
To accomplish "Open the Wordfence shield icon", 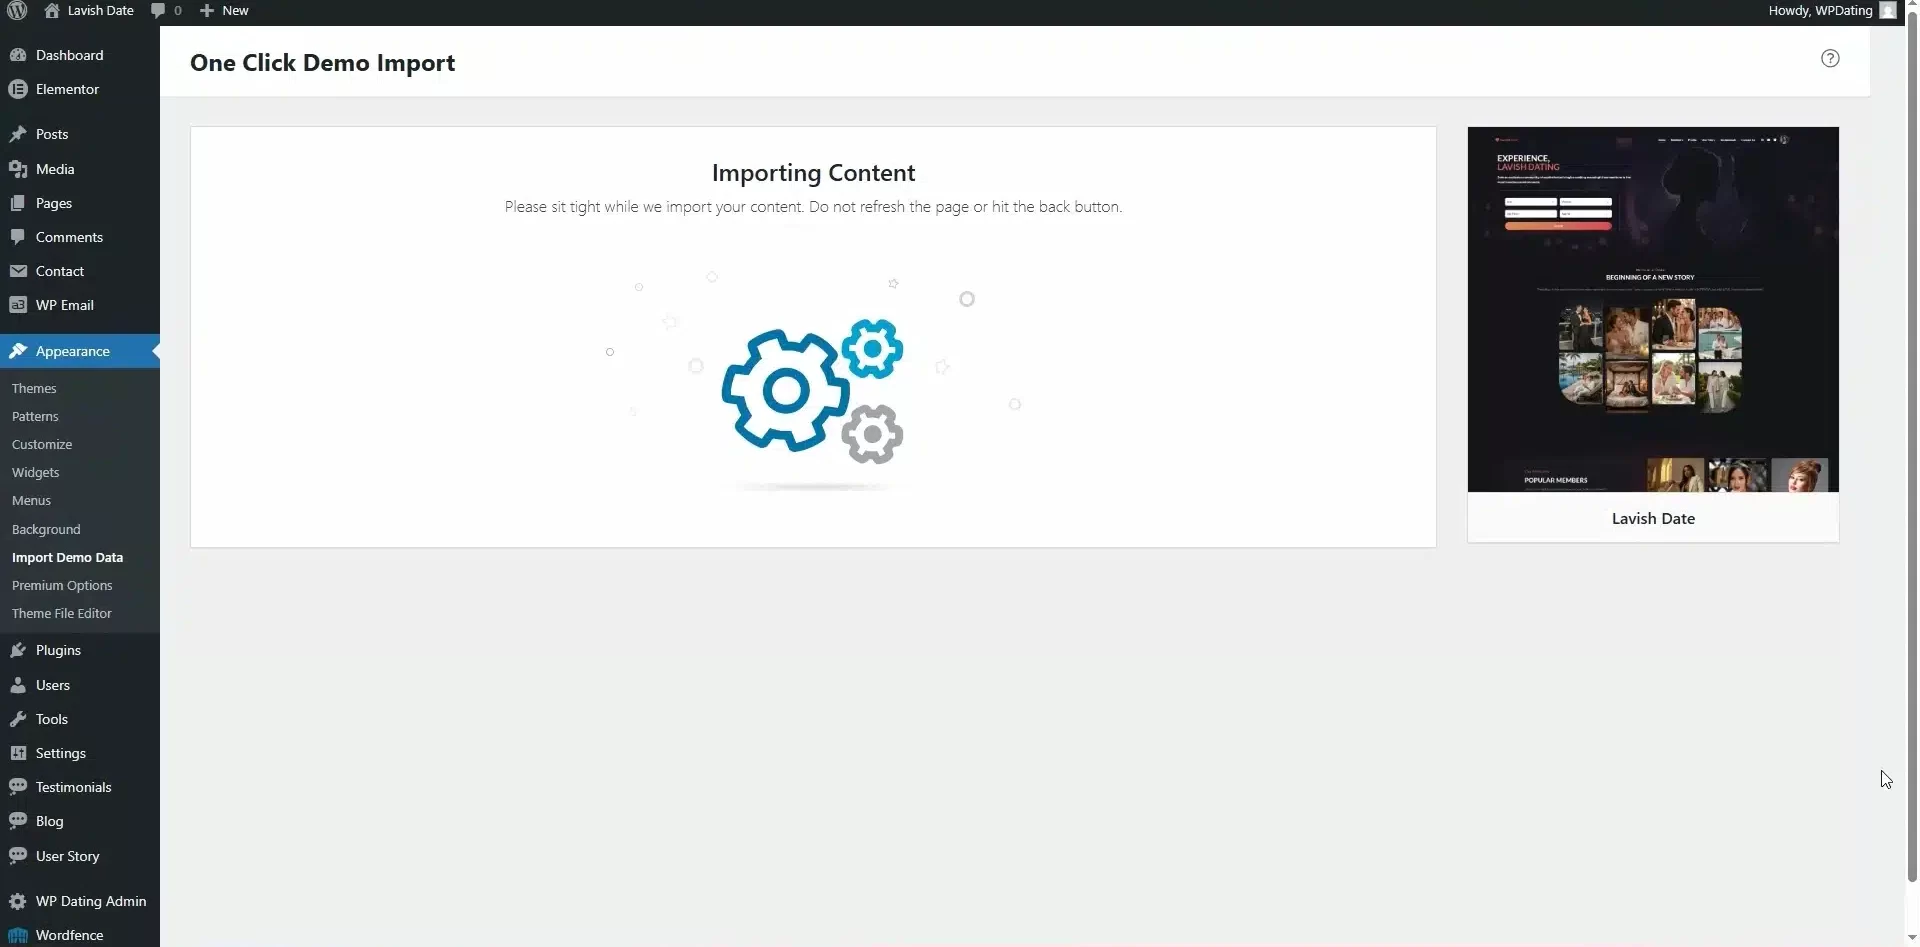I will (x=18, y=935).
